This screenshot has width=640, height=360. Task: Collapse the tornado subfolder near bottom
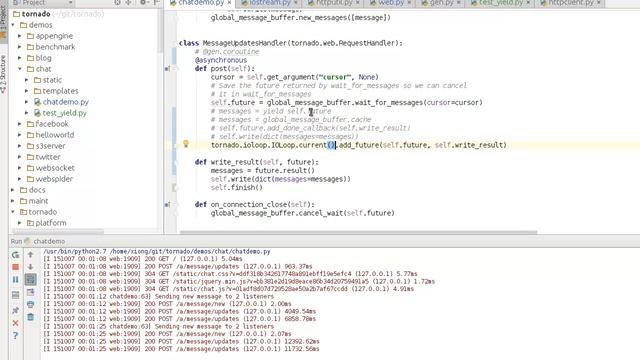pos(13,212)
